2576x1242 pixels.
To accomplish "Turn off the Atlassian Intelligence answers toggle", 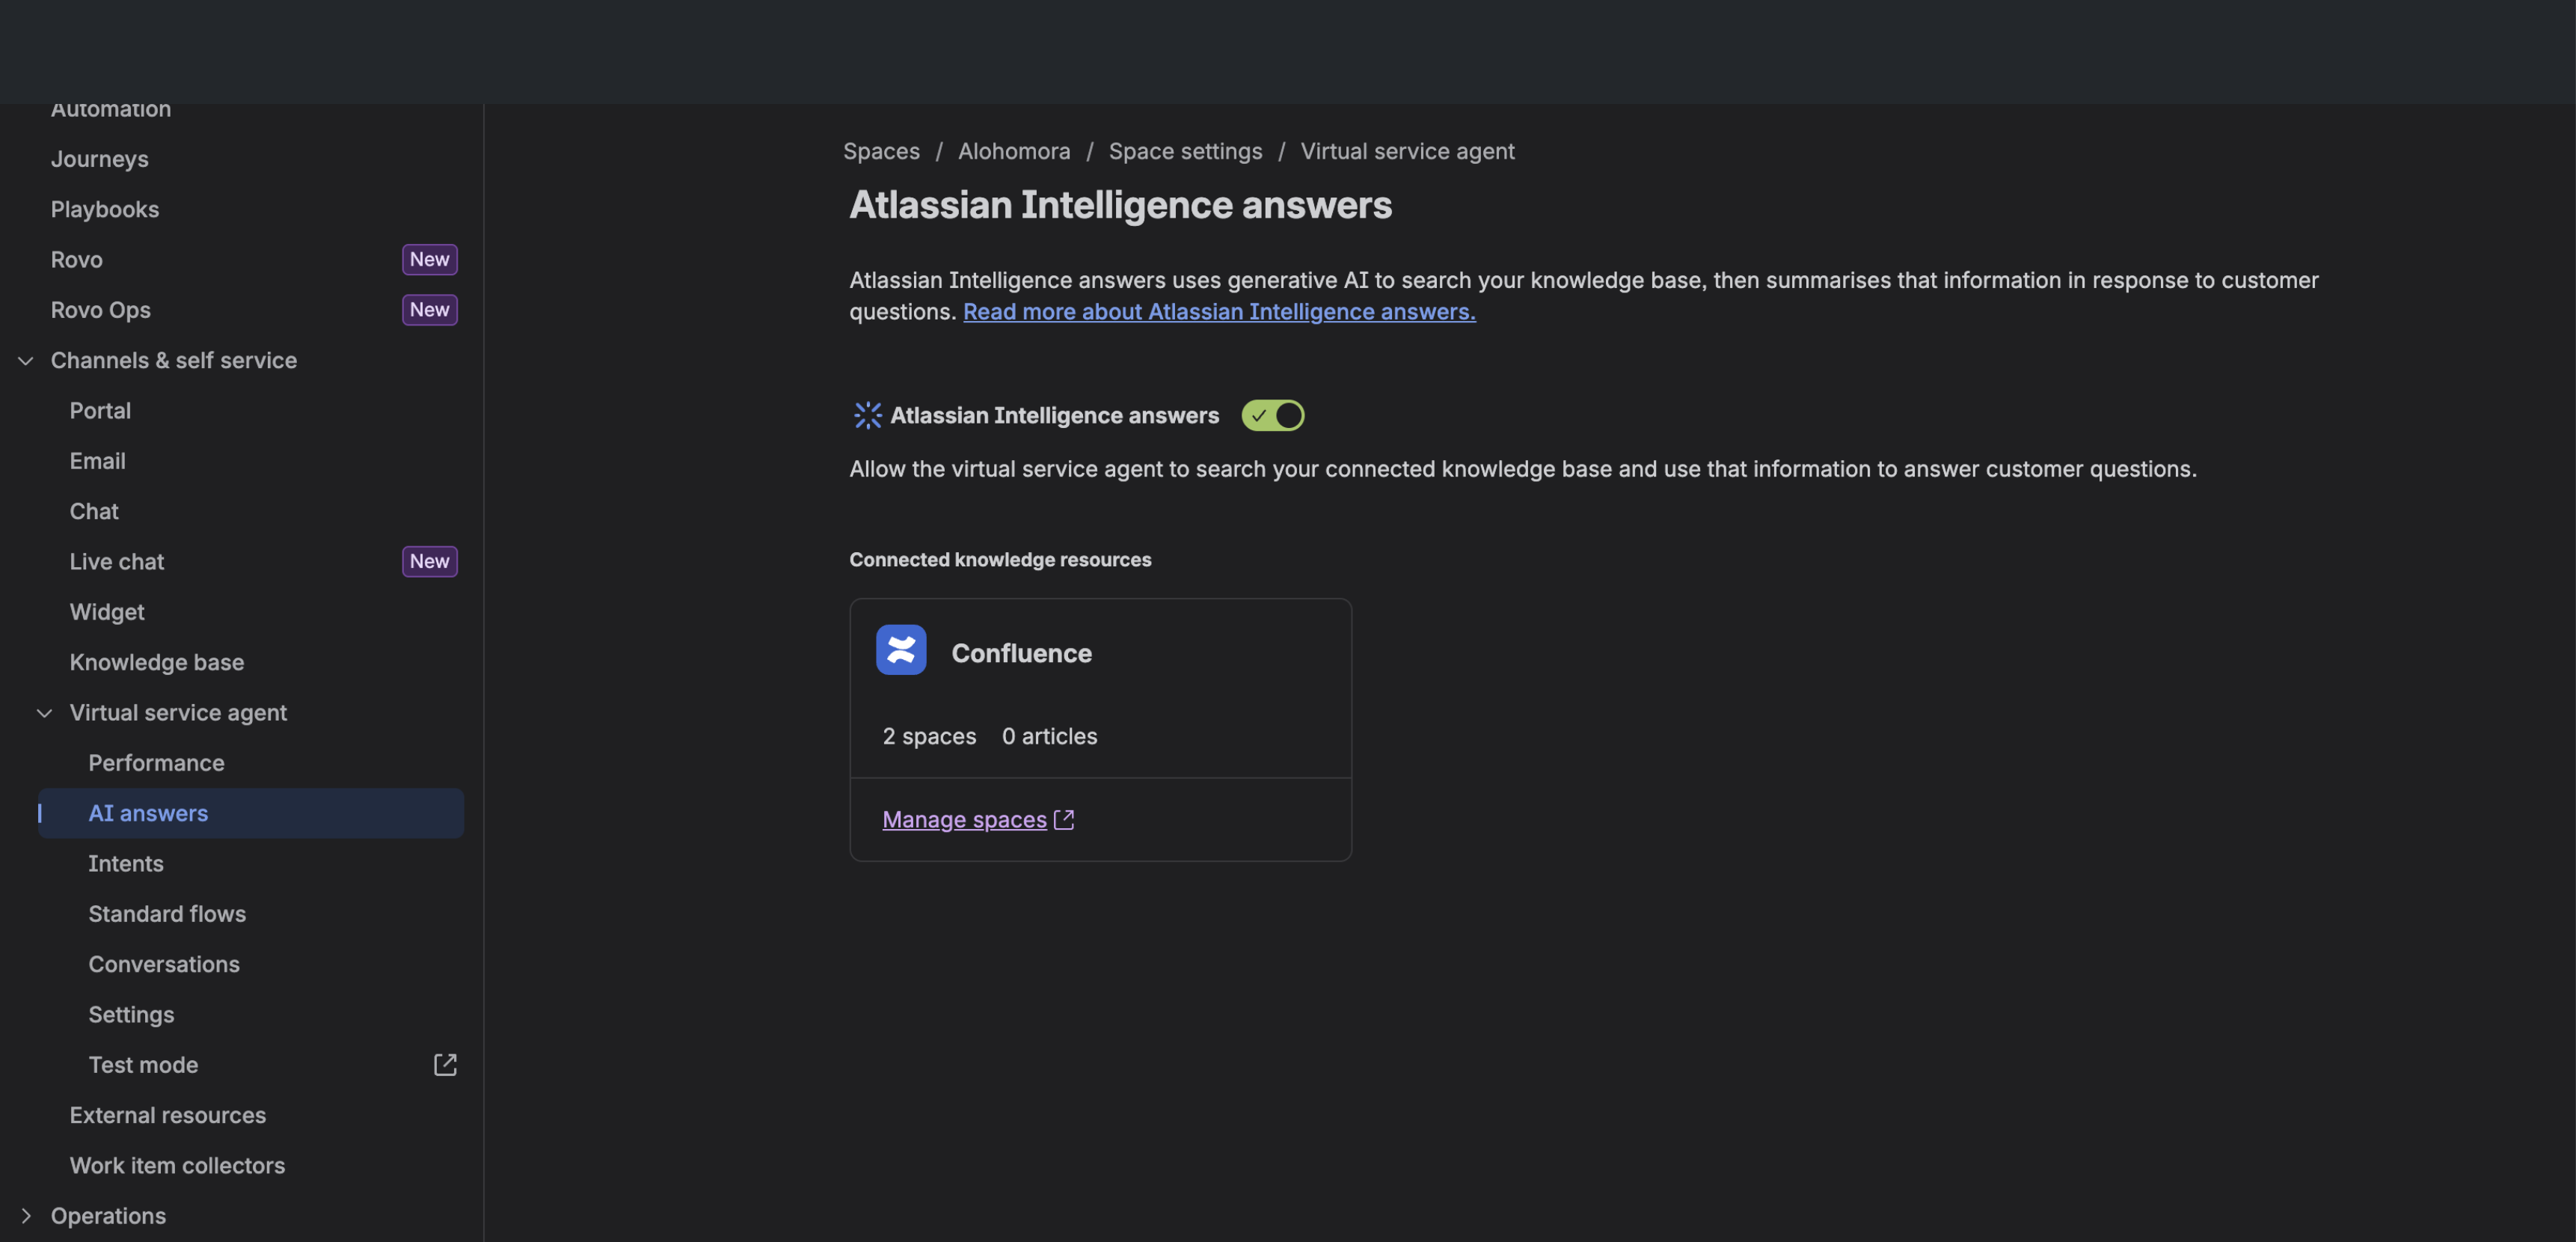I will (1272, 415).
